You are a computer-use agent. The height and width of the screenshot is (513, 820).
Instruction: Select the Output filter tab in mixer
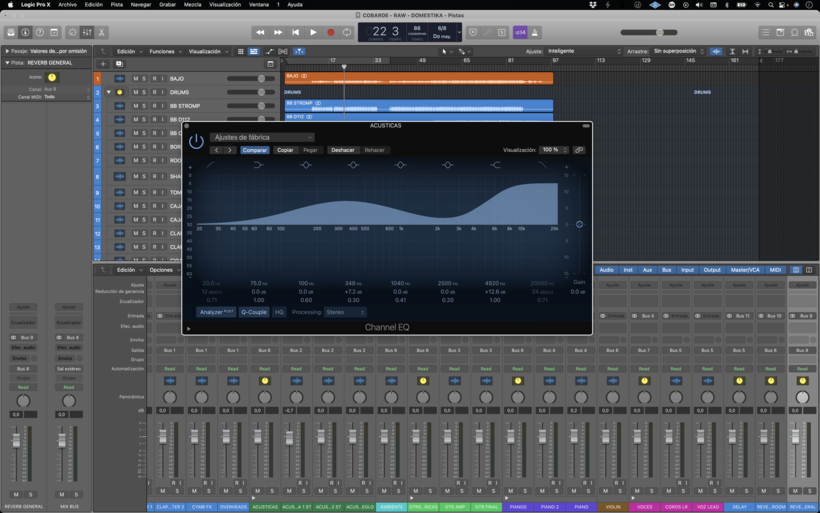(x=712, y=270)
